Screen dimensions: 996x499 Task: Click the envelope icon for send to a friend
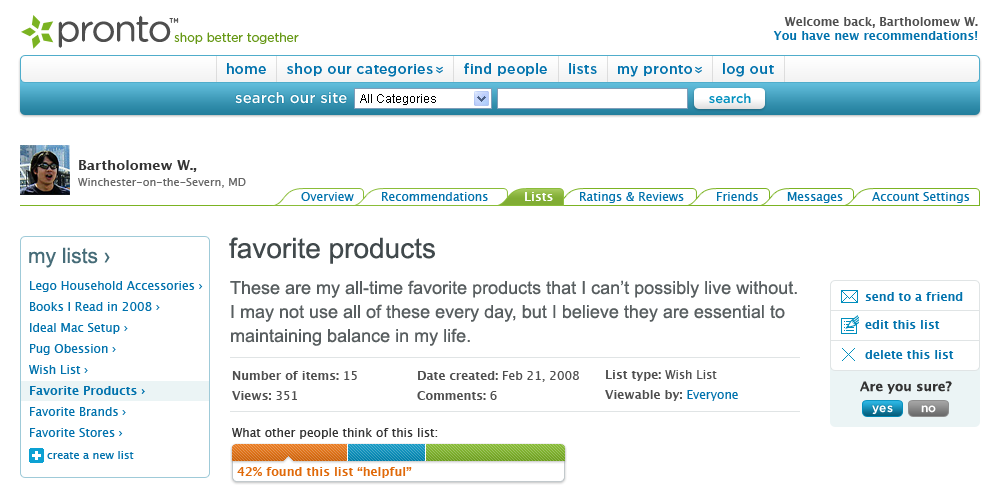pos(849,296)
